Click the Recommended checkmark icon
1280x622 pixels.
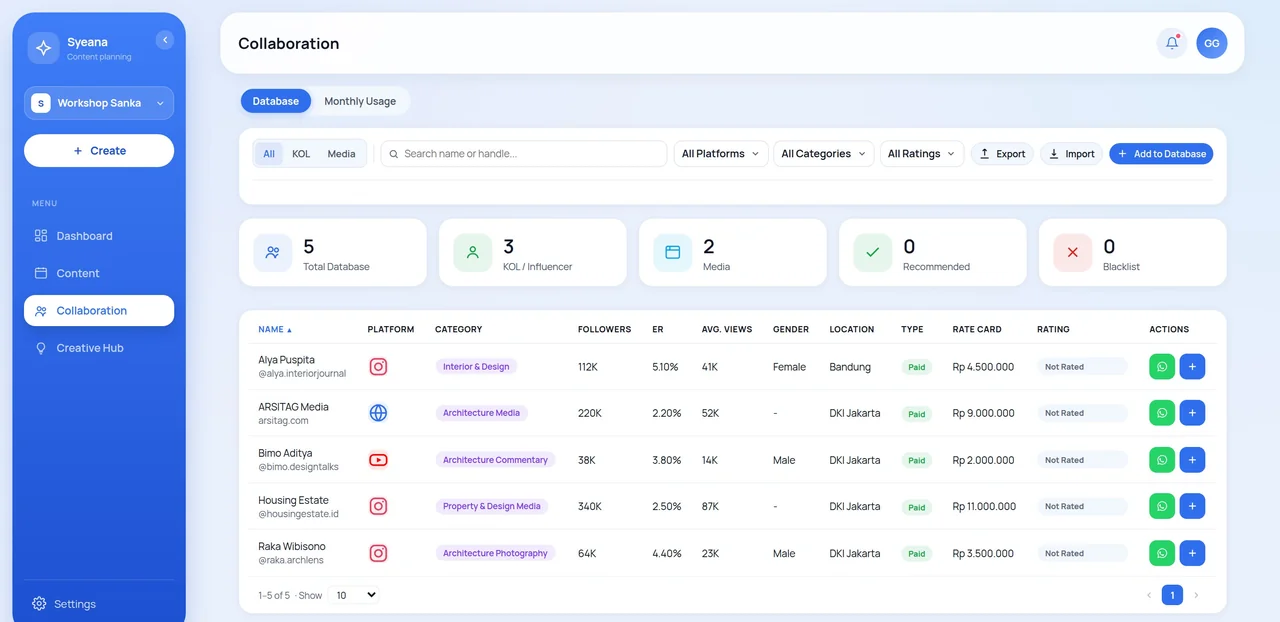[x=873, y=253]
